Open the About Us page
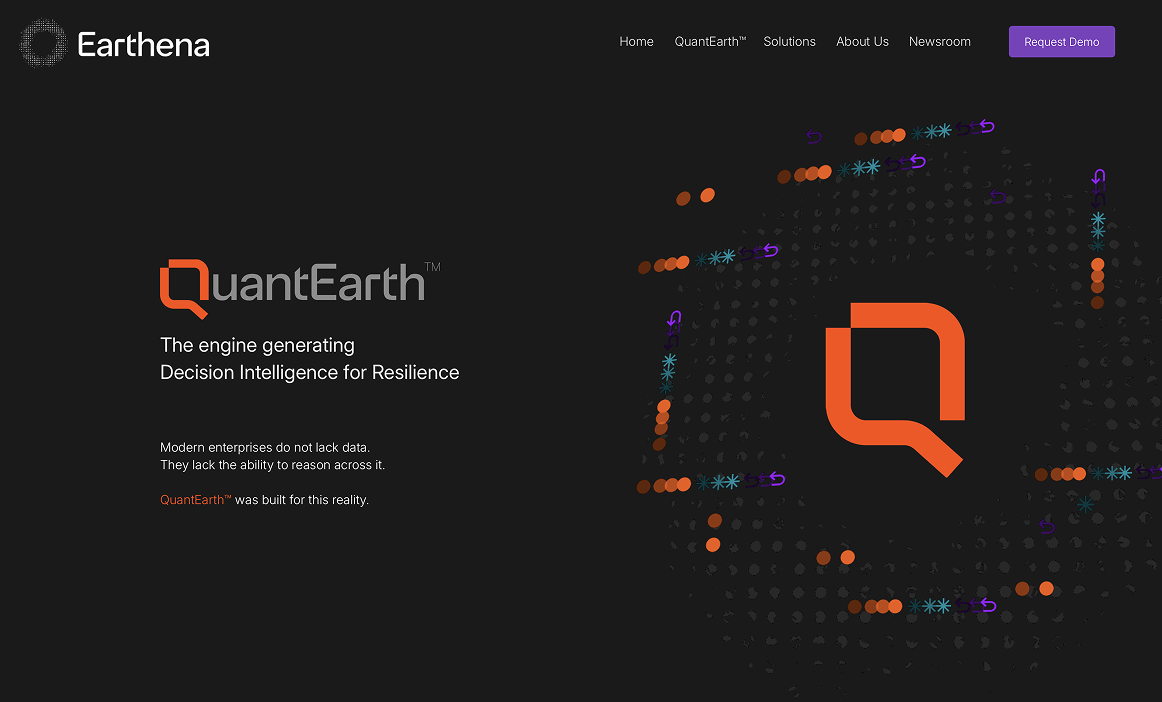The height and width of the screenshot is (702, 1162). (x=862, y=42)
